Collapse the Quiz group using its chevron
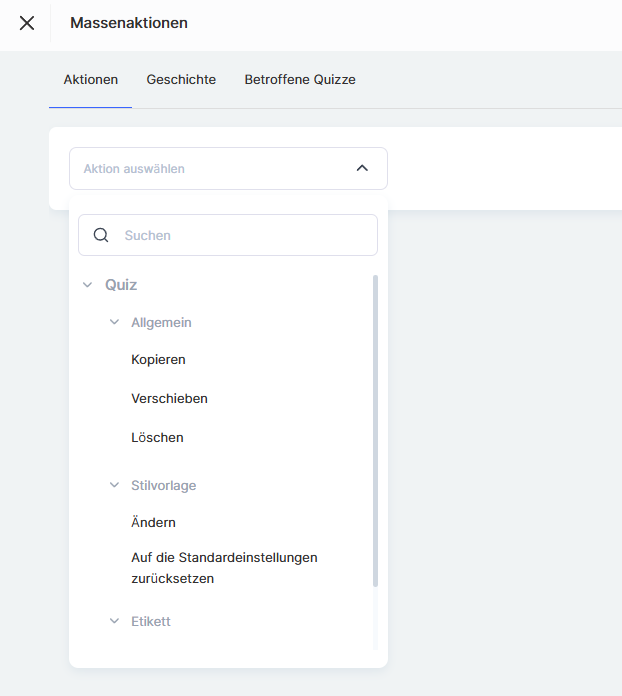 pos(87,285)
